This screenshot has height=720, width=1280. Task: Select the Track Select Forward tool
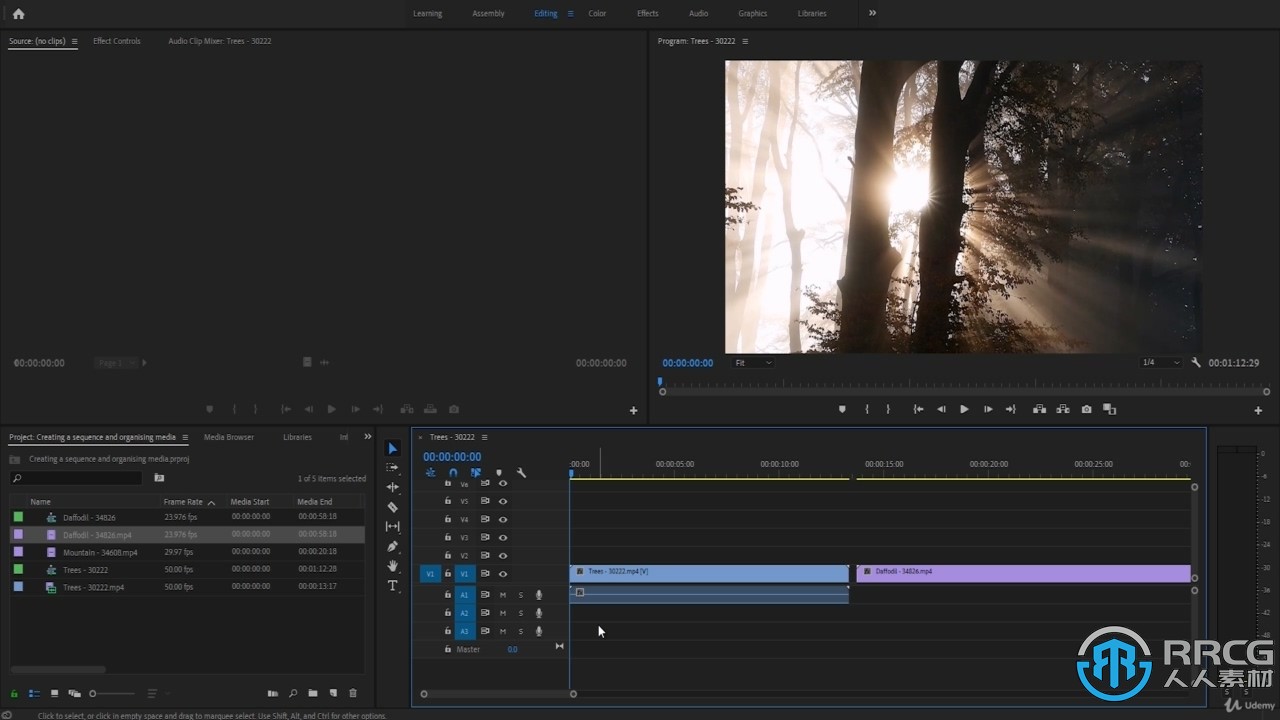click(x=393, y=467)
